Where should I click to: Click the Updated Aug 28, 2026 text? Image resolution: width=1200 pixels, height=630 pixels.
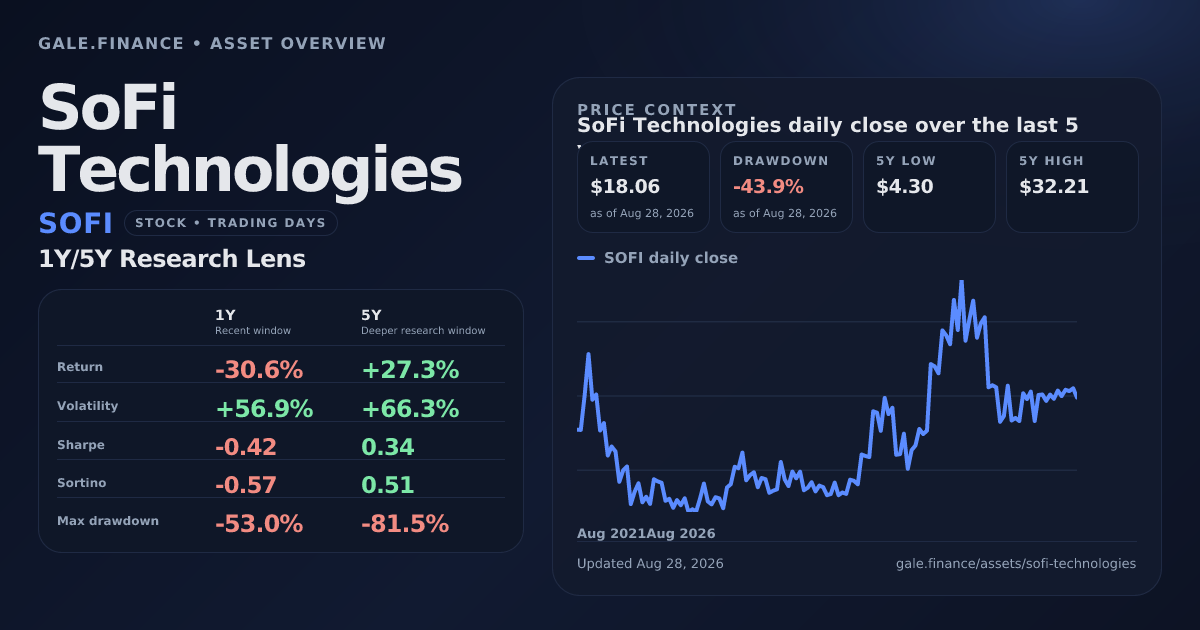tap(650, 564)
